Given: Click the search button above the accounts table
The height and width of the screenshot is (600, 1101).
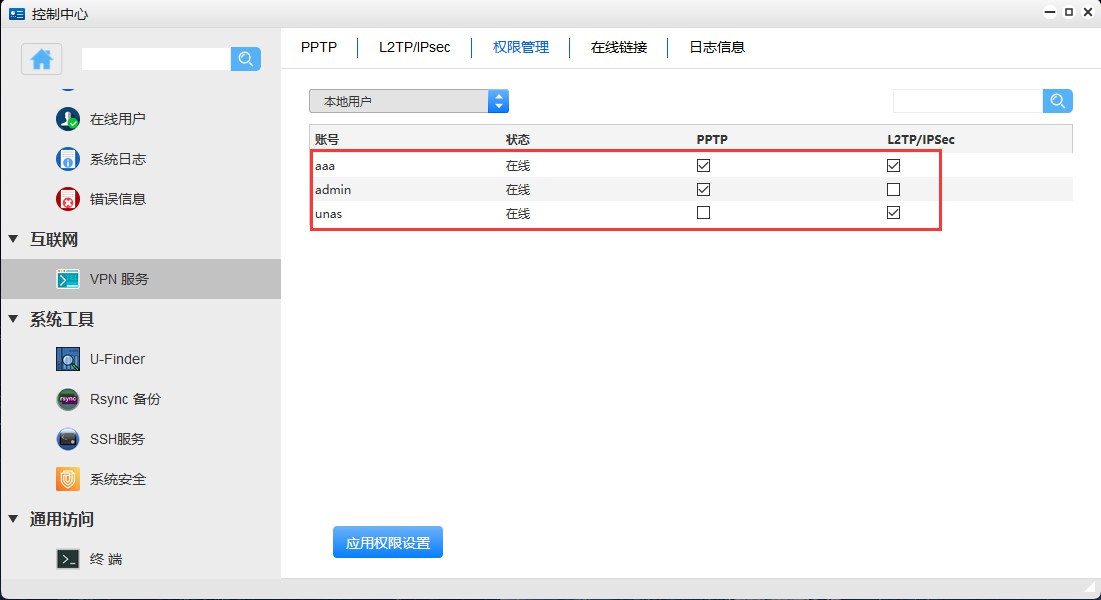Looking at the screenshot, I should click(1057, 101).
